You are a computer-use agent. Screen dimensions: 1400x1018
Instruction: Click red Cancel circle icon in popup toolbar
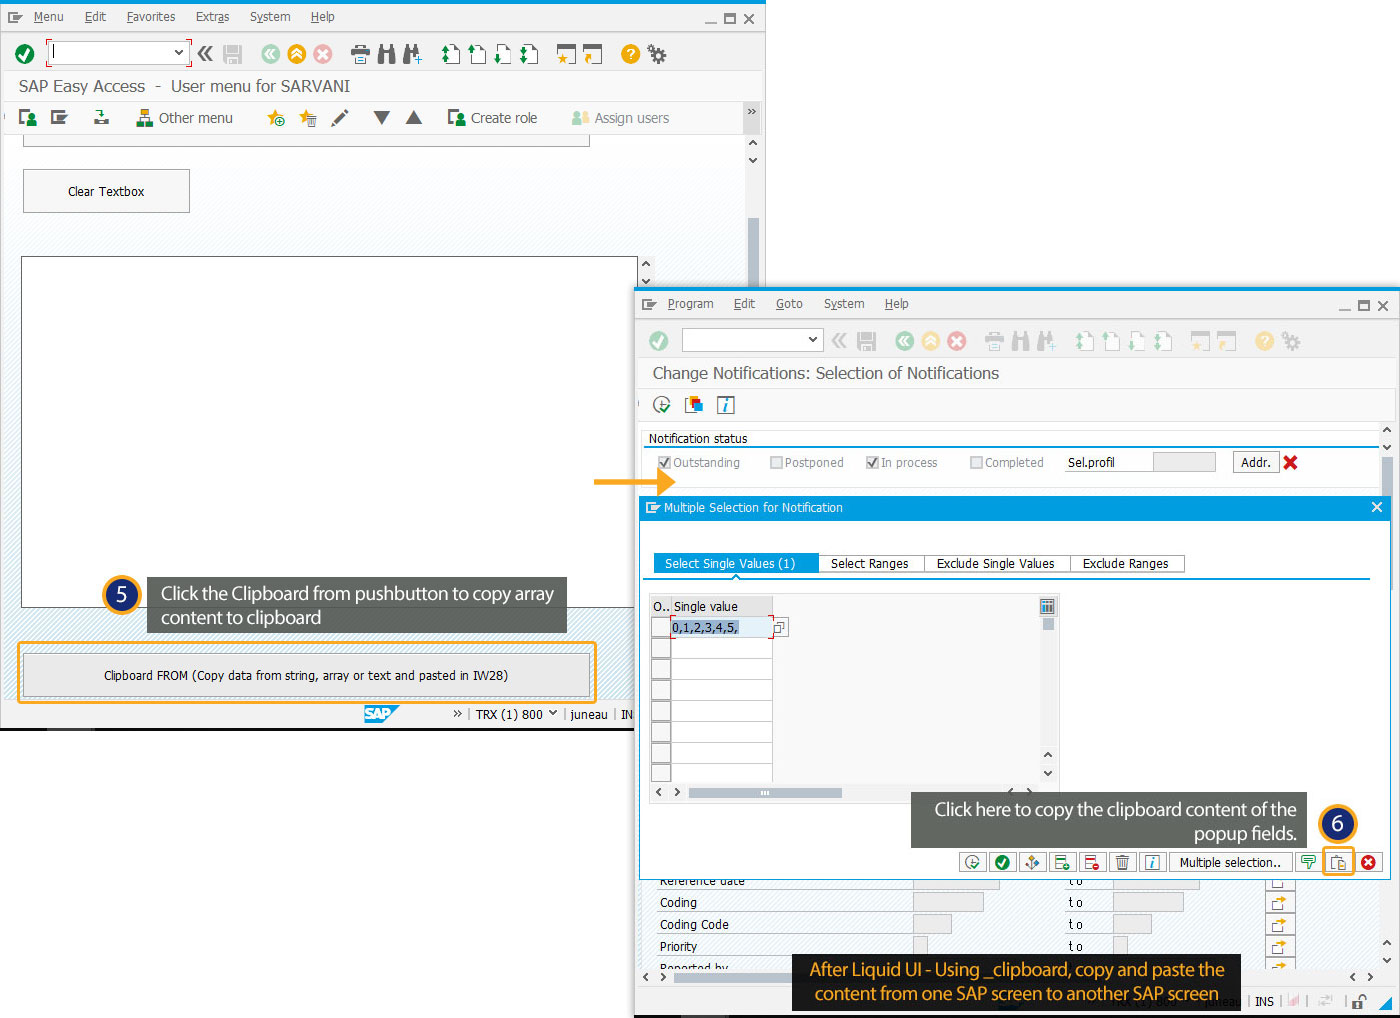[x=1368, y=862]
